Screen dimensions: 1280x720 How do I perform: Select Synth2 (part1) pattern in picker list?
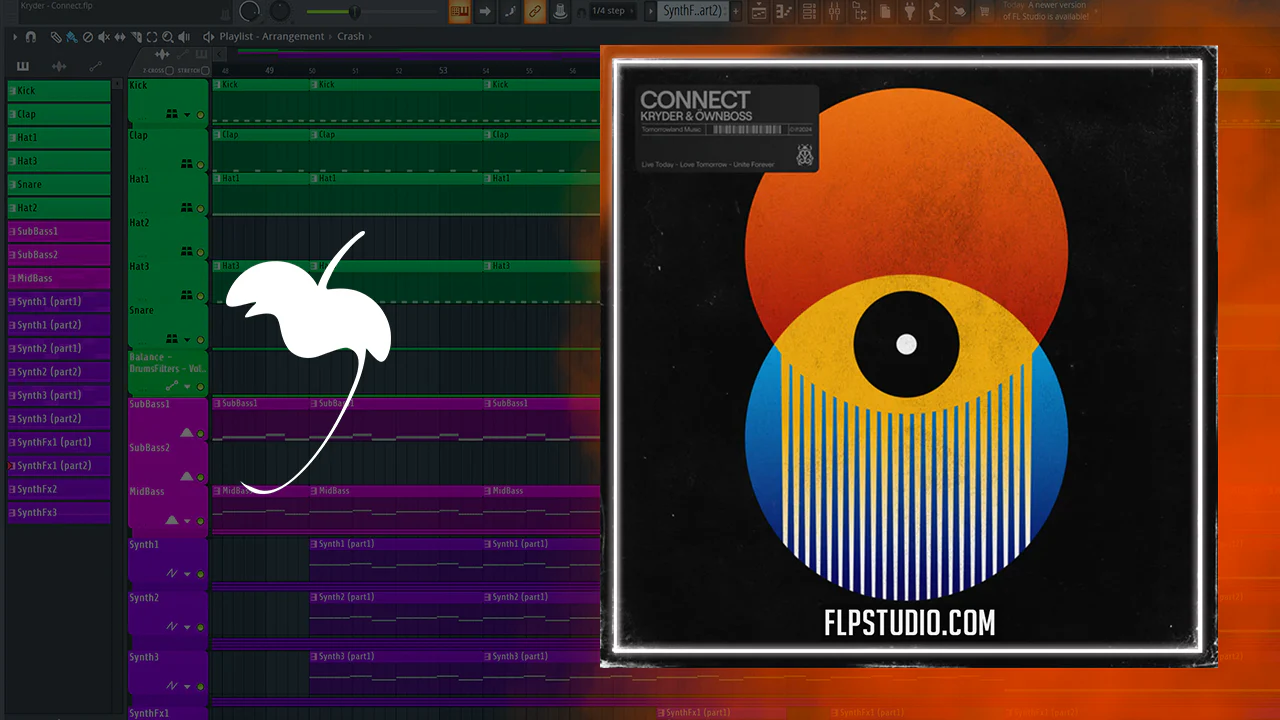(x=58, y=348)
